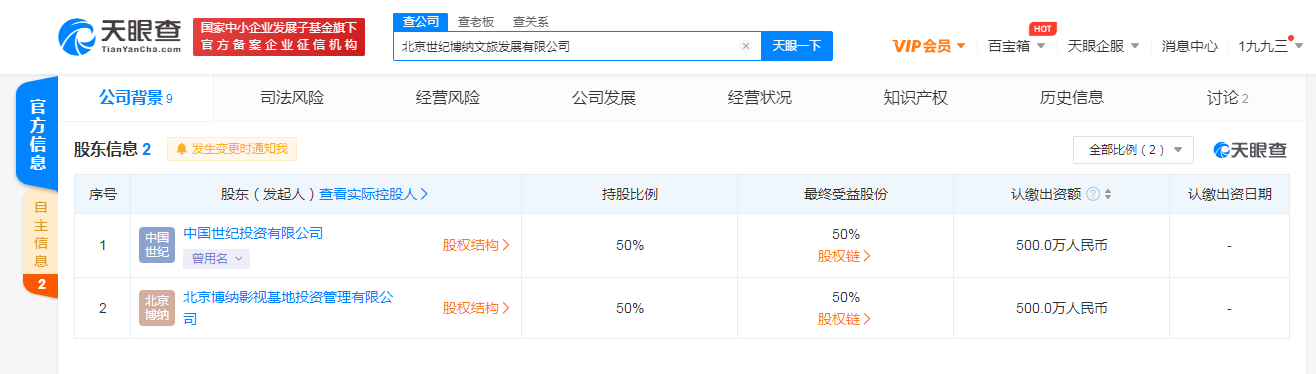This screenshot has height=374, width=1316.
Task: Select the 查老板 search tab
Action: click(475, 21)
